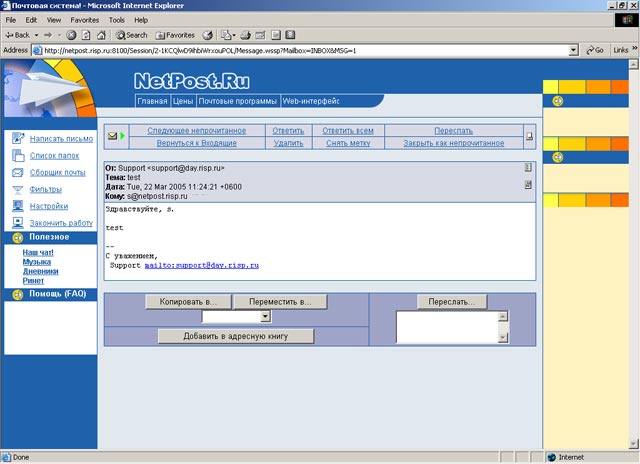Open the Главная tab
The height and width of the screenshot is (464, 640).
click(x=152, y=101)
